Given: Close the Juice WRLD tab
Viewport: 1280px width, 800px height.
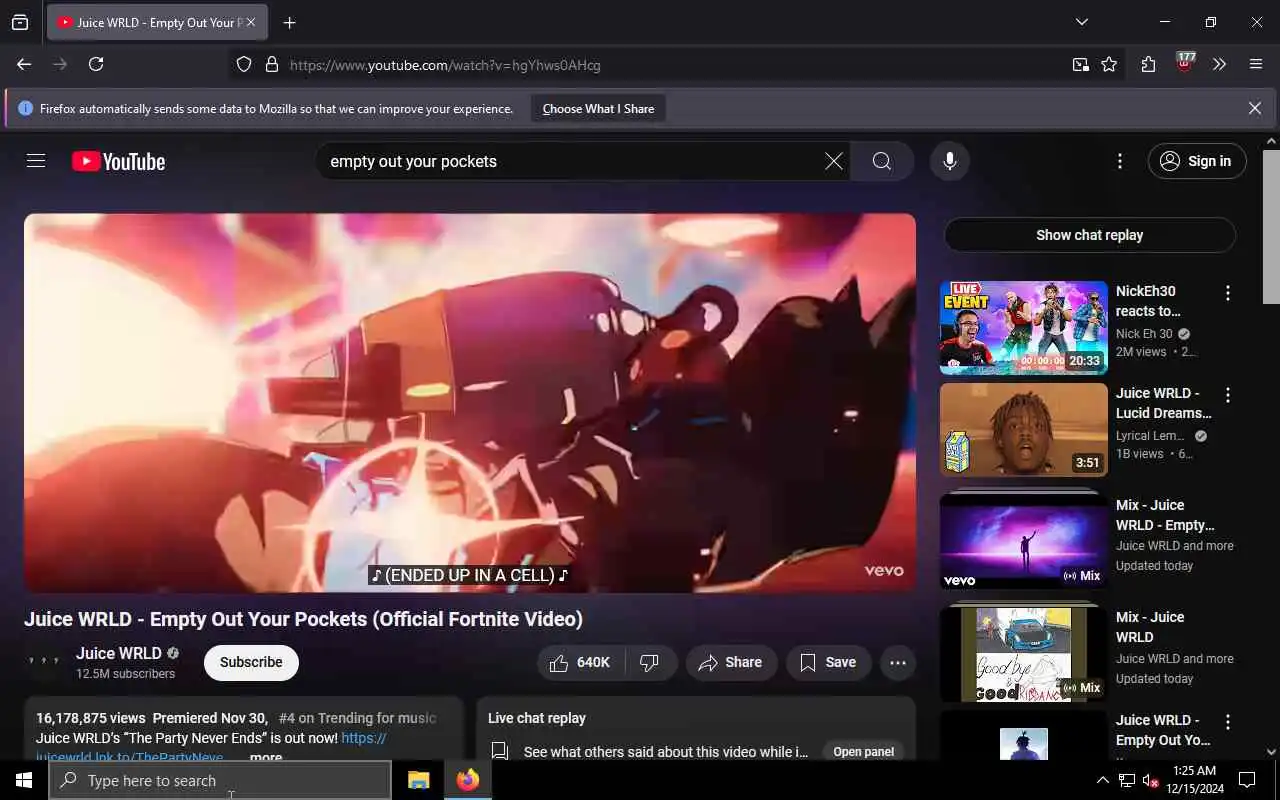Looking at the screenshot, I should [x=251, y=22].
